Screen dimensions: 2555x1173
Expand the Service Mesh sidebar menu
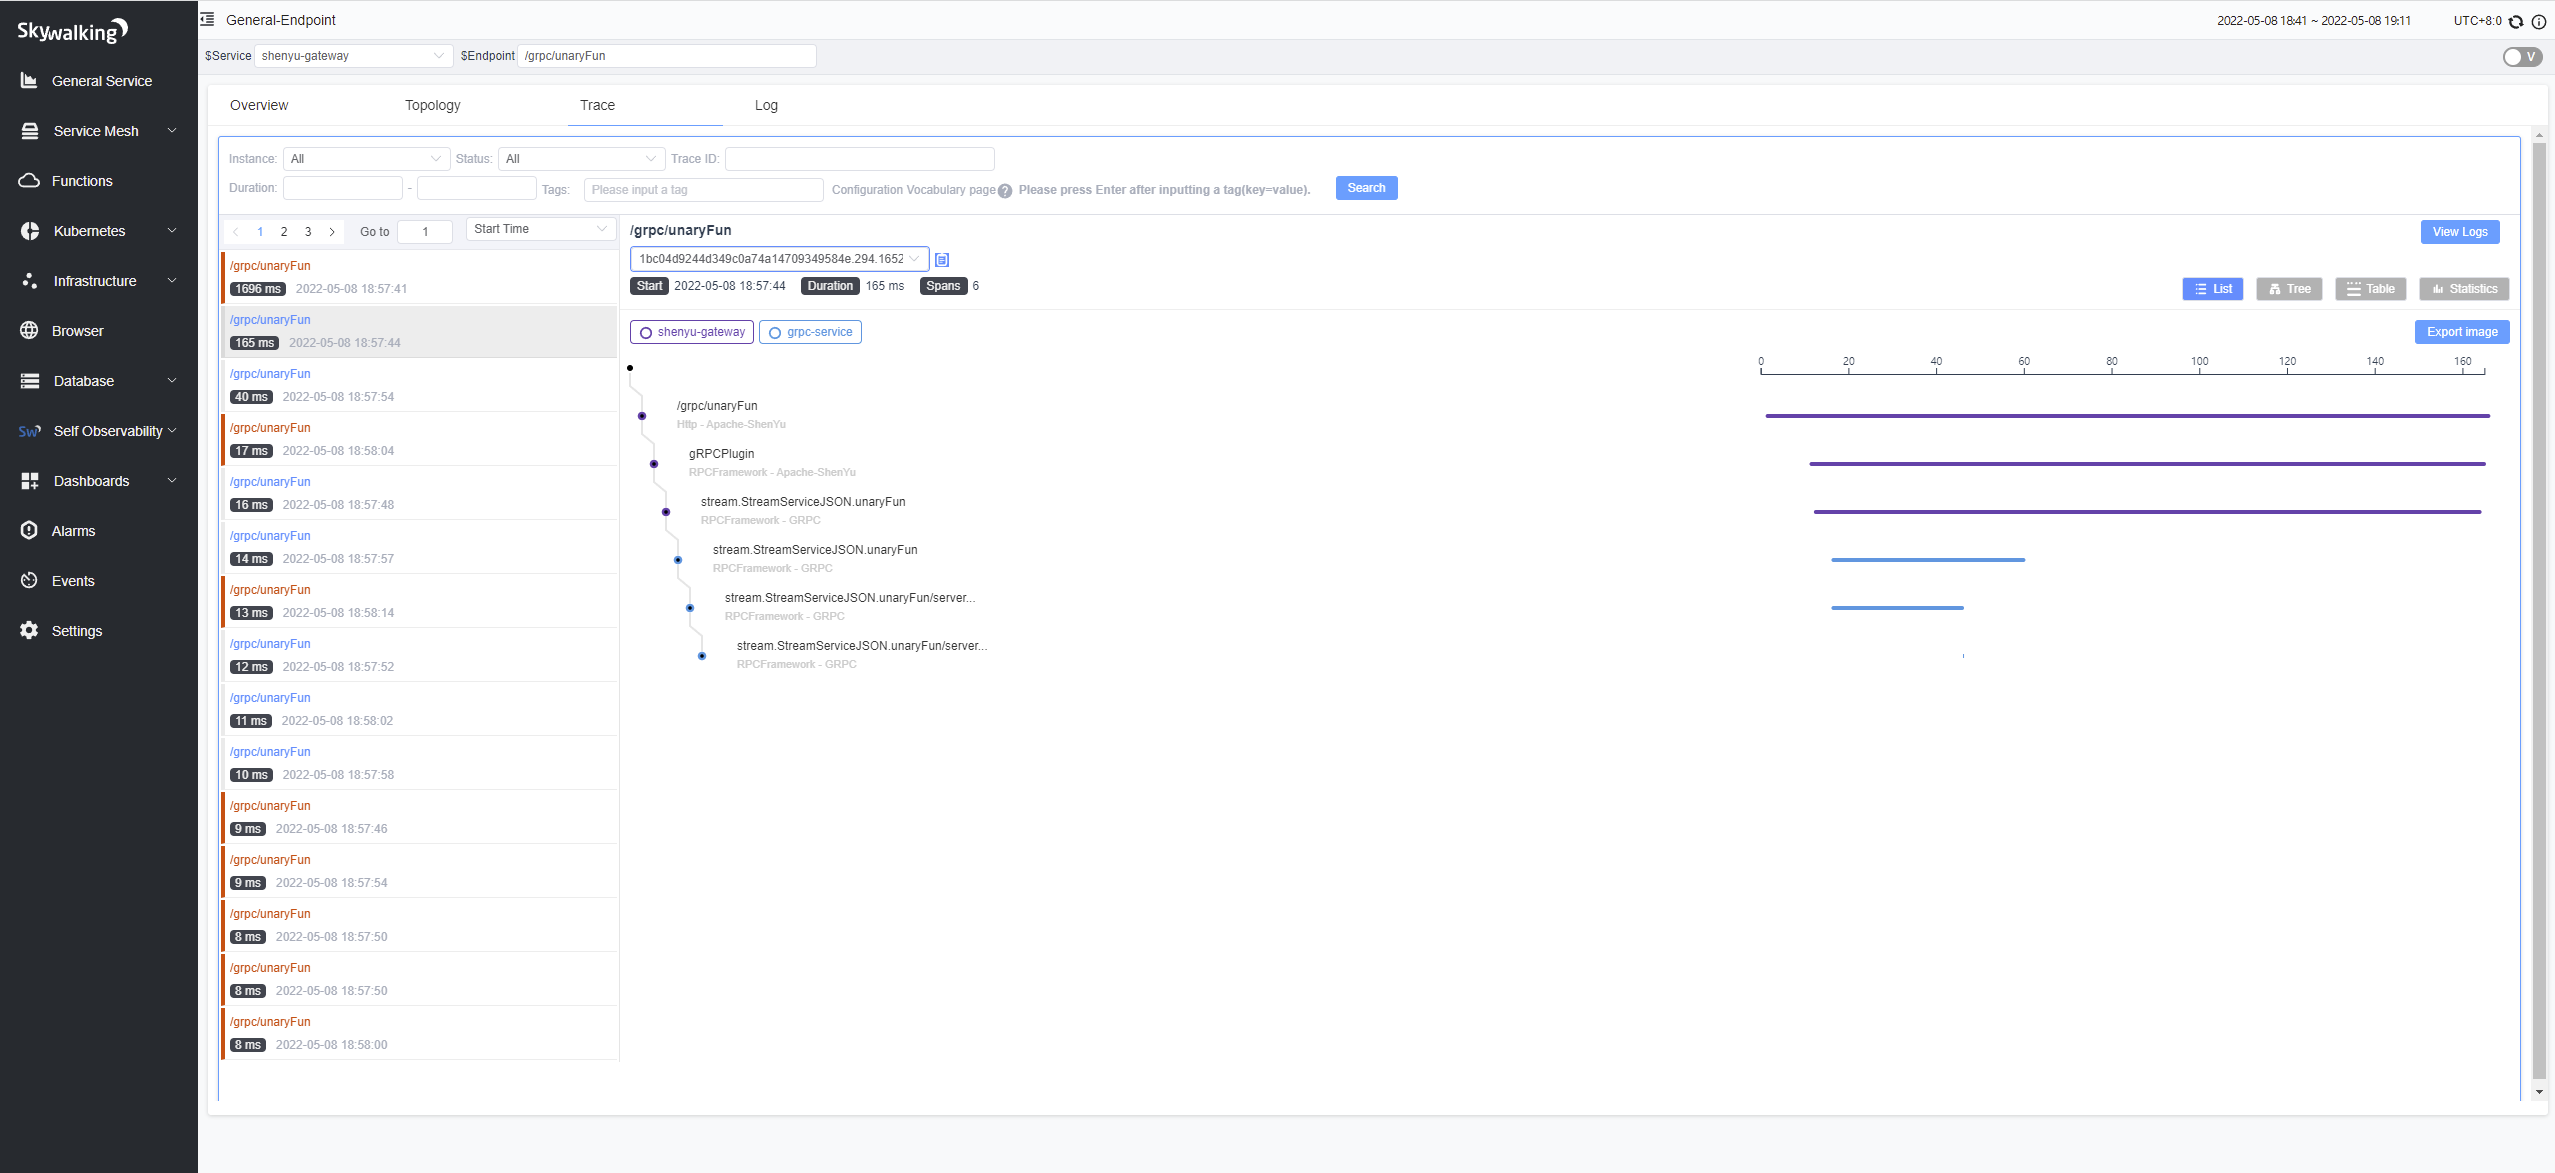[x=98, y=131]
